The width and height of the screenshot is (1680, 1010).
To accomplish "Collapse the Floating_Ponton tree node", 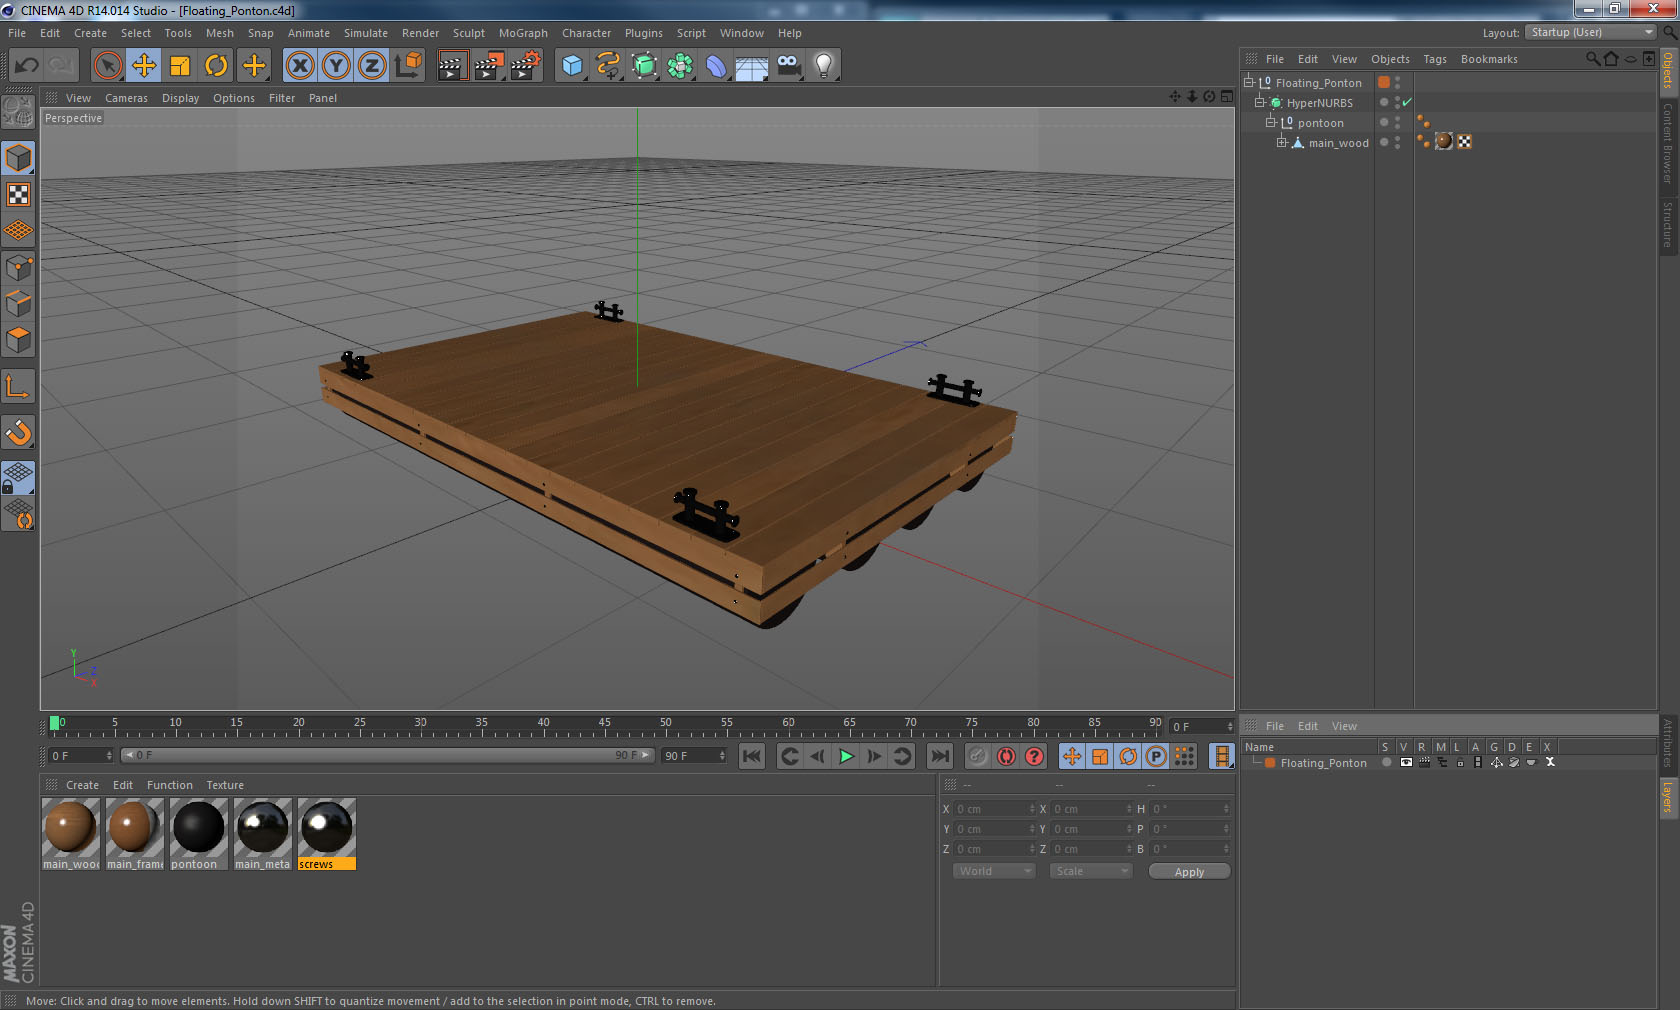I will pos(1248,82).
